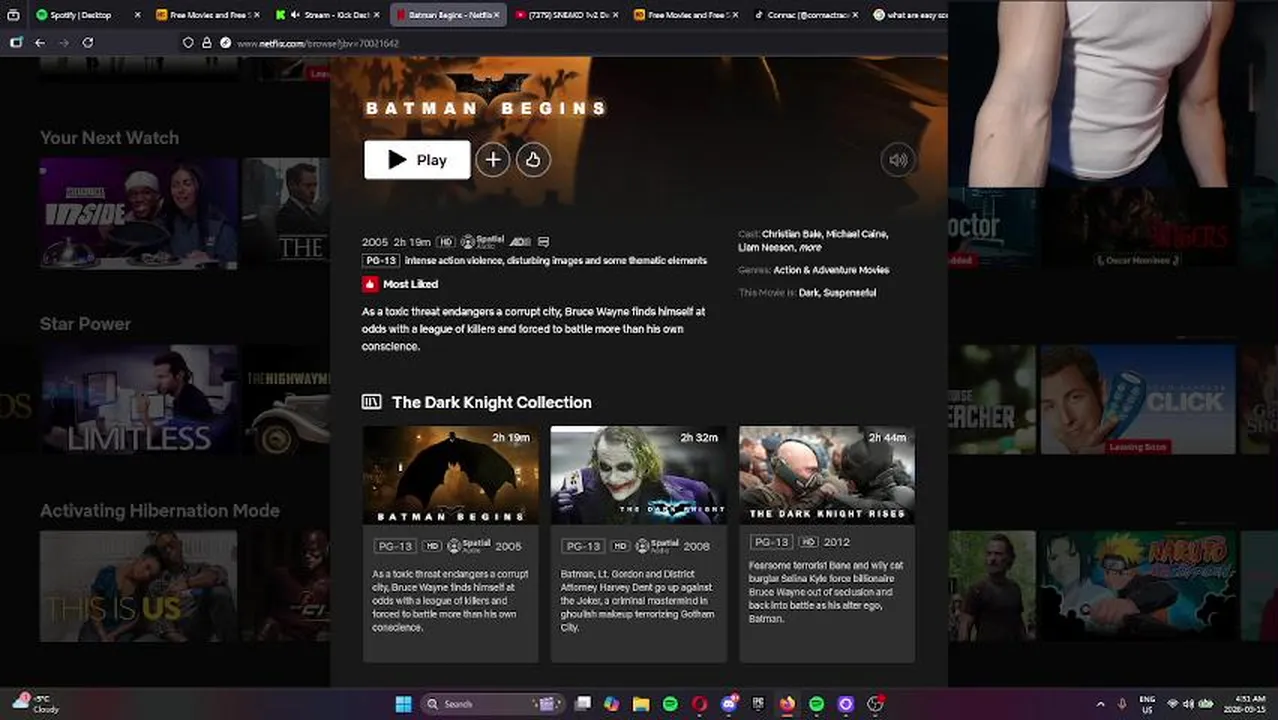Open the Windows Start menu
The image size is (1278, 720).
tap(403, 704)
